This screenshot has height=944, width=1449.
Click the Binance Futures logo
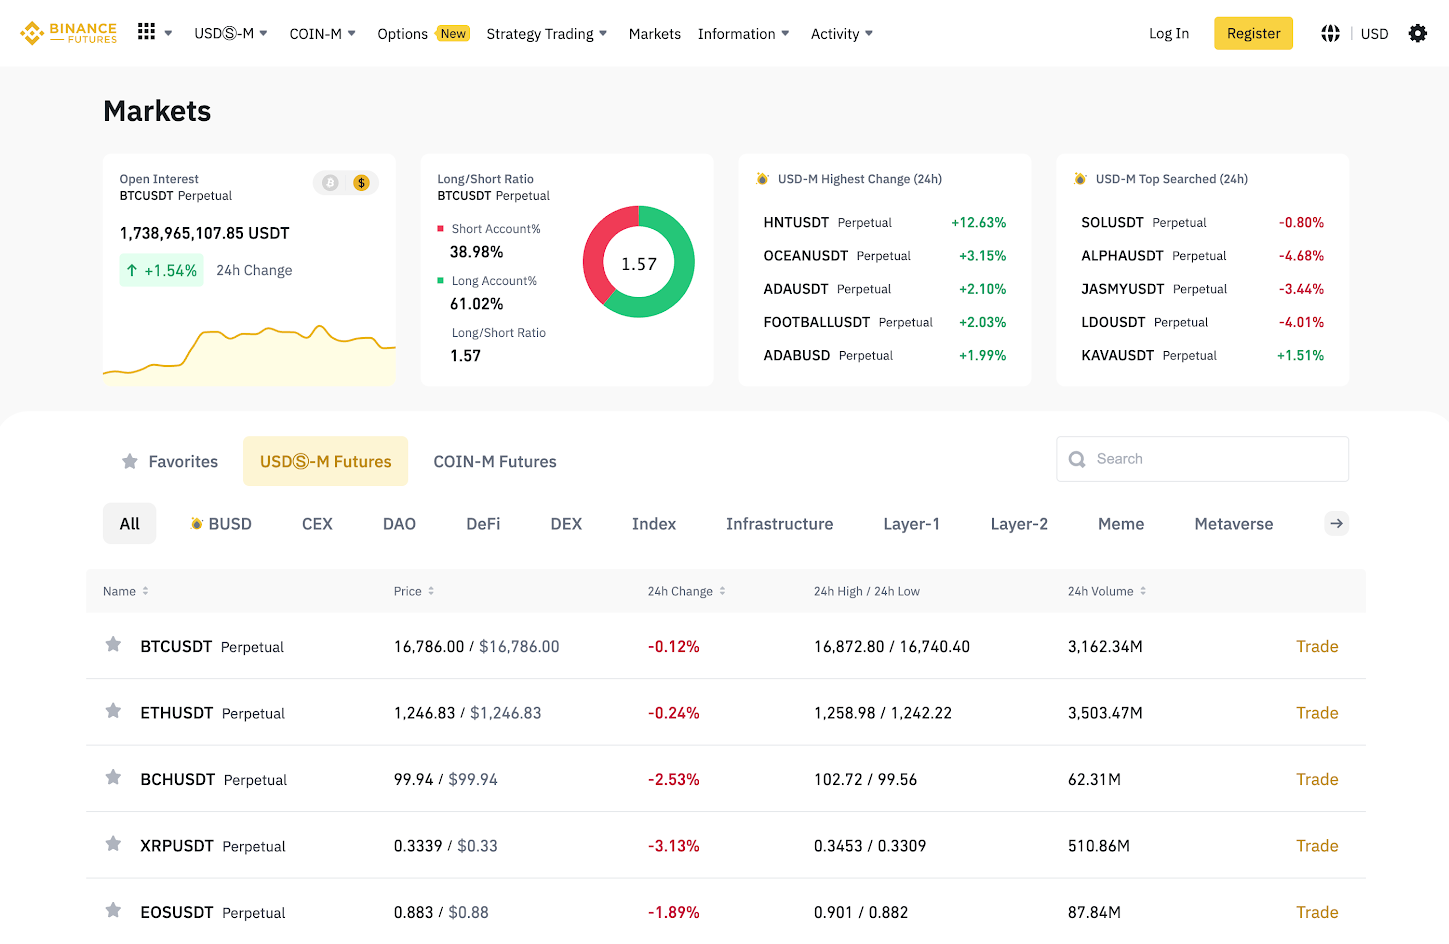(68, 33)
